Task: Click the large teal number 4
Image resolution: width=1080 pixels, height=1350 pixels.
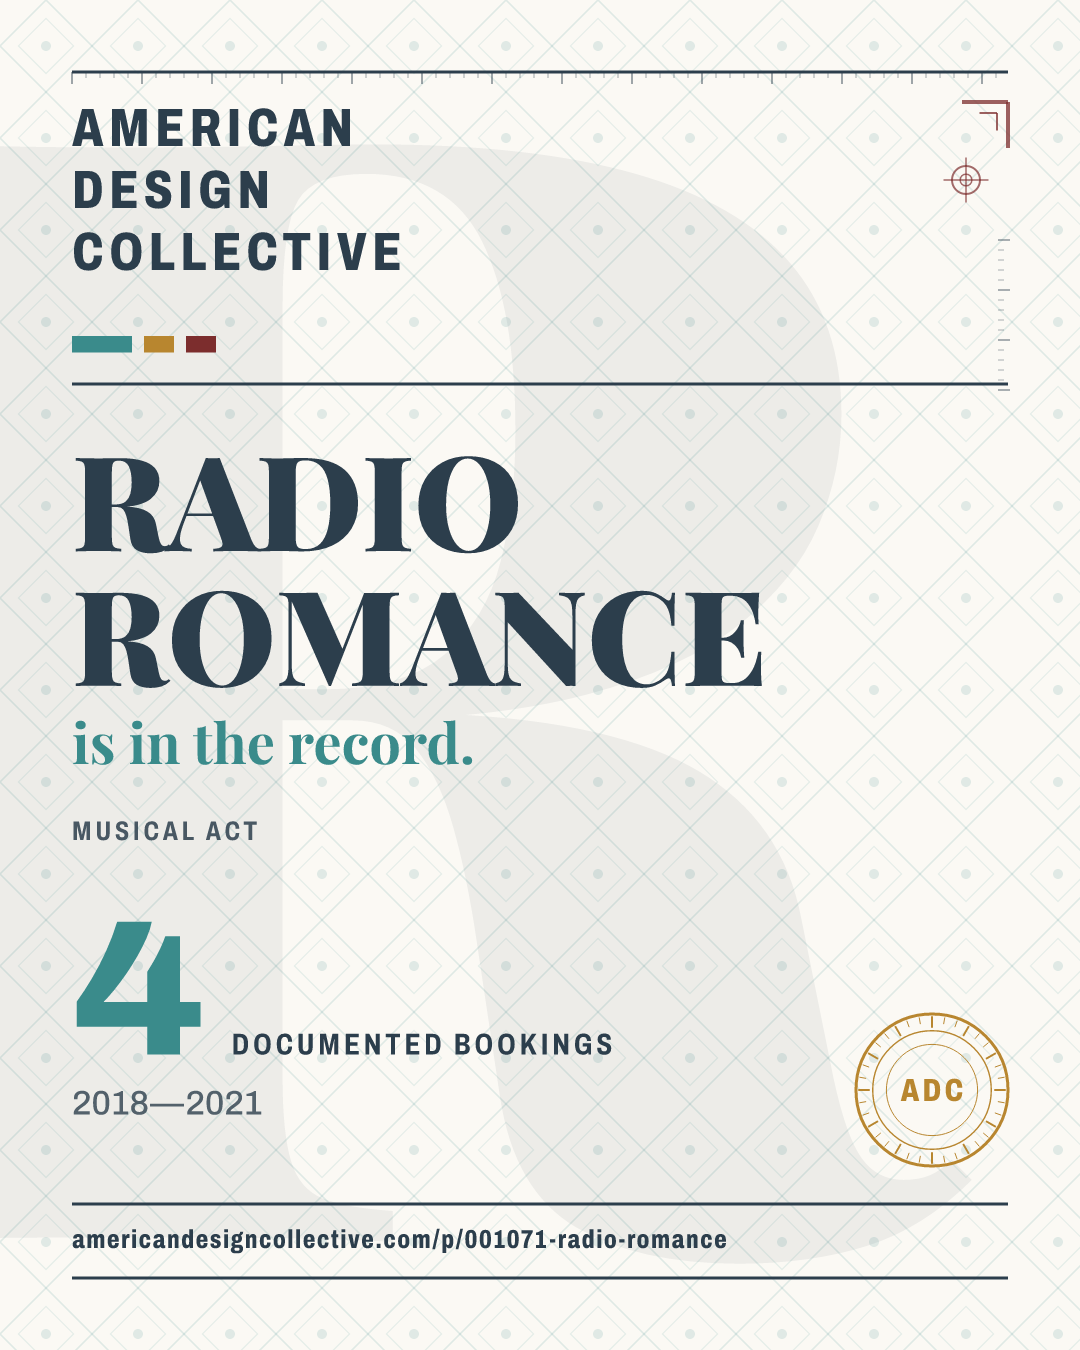Action: [139, 988]
